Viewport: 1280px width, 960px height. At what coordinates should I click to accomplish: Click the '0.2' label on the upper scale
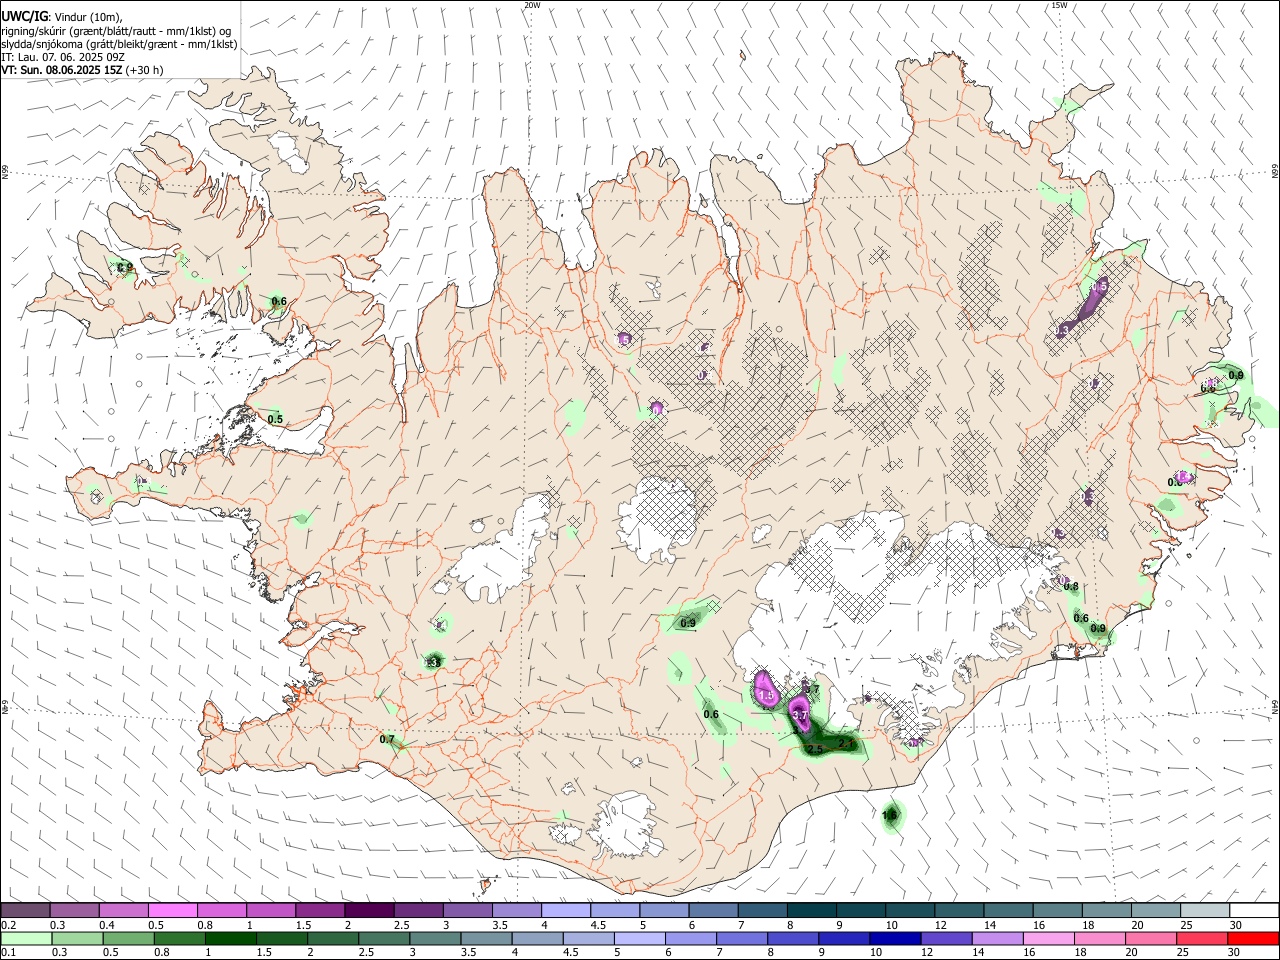click(x=8, y=925)
